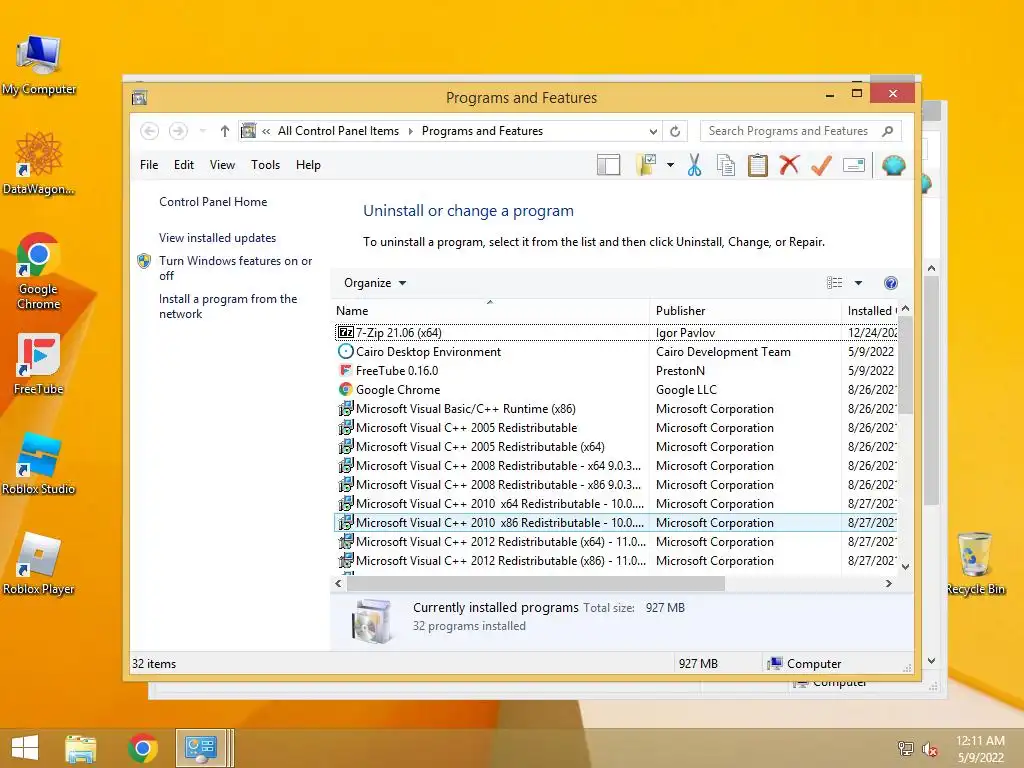This screenshot has width=1024, height=768.
Task: Expand the More options view dropdown arrow
Action: coord(858,283)
